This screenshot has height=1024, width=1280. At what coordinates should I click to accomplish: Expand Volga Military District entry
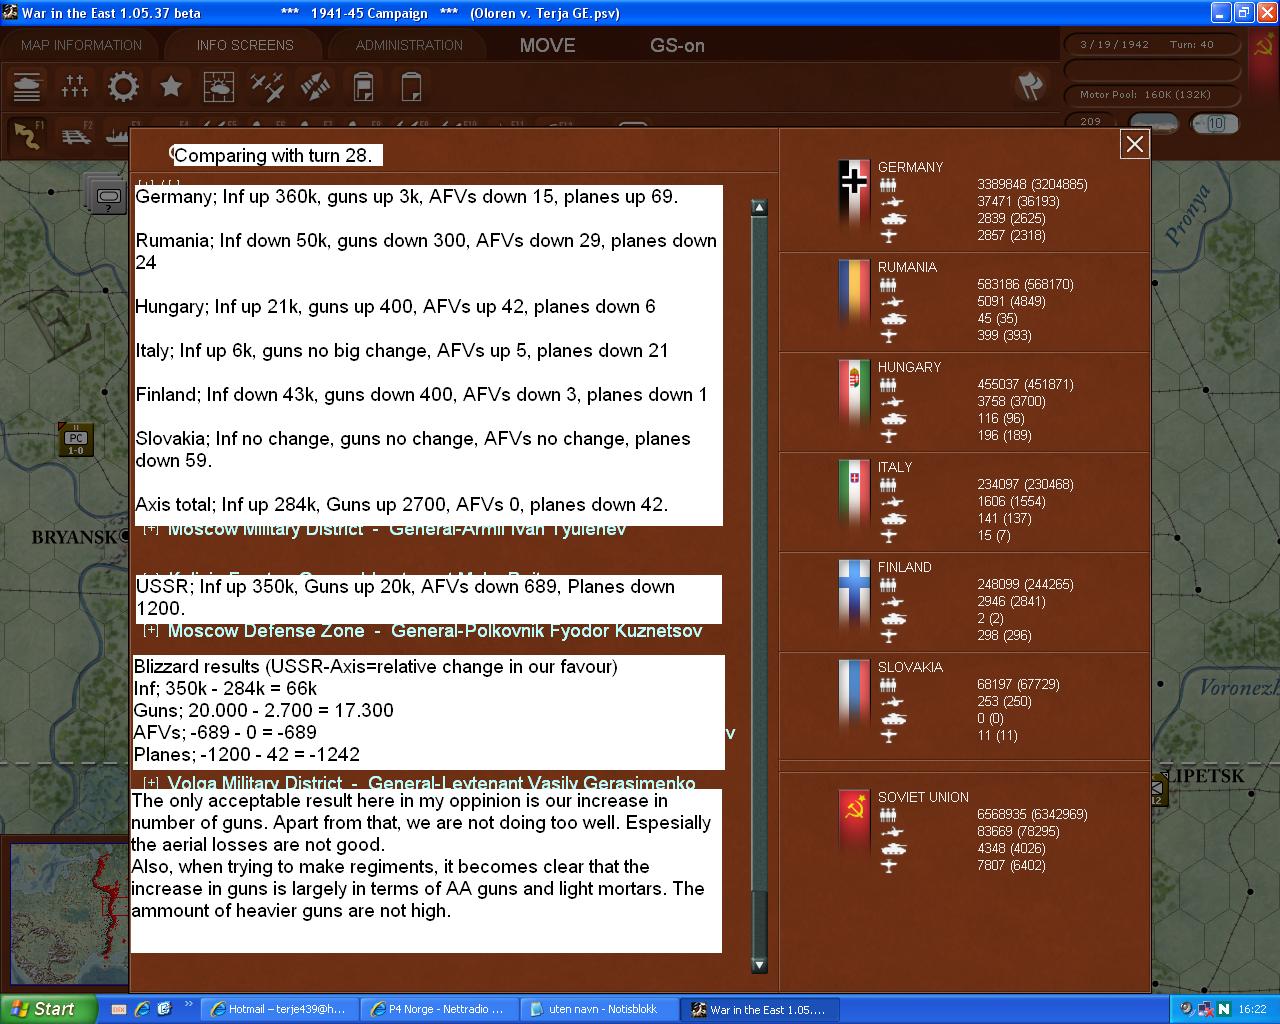(151, 783)
